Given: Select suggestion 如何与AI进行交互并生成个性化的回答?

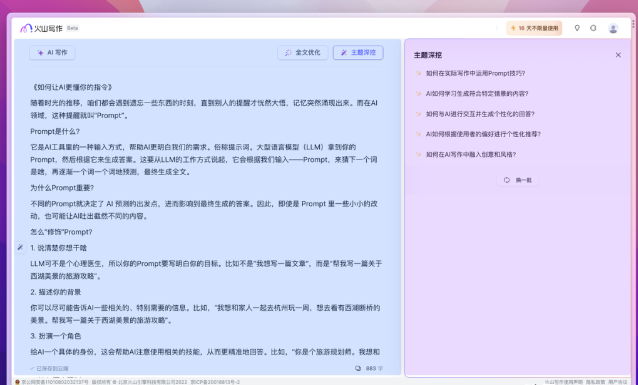Looking at the screenshot, I should tap(480, 114).
